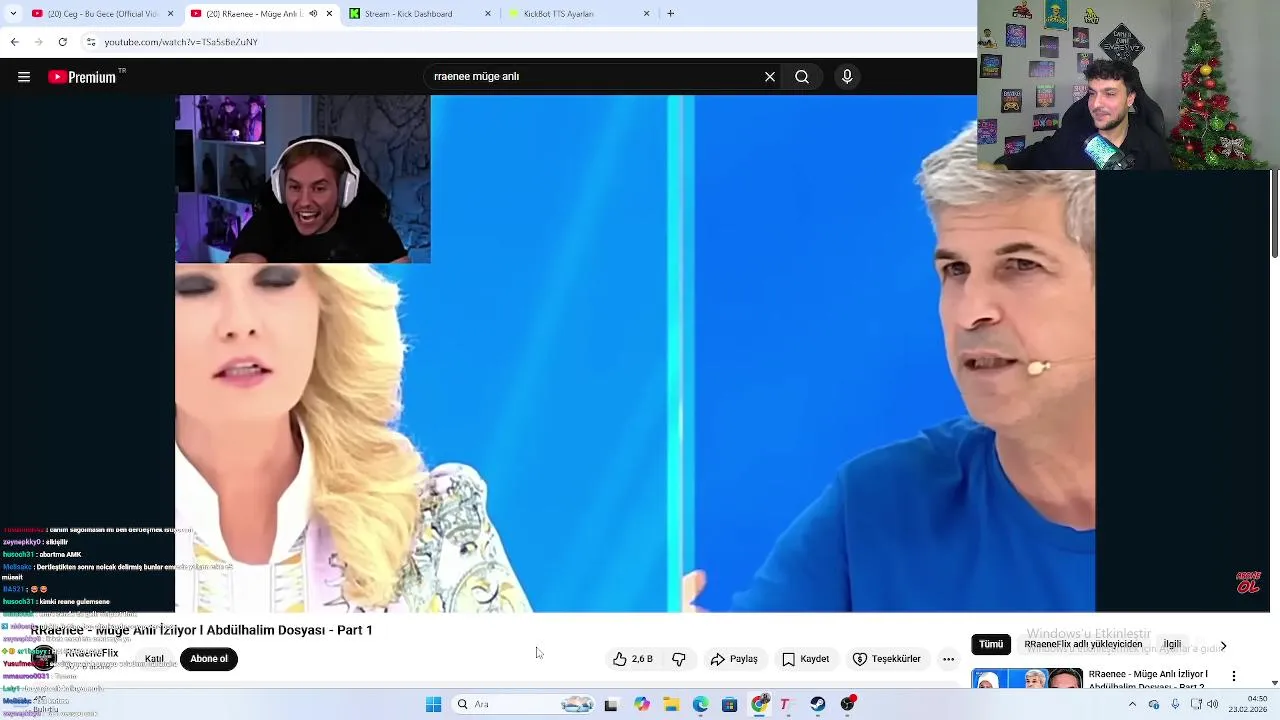Viewport: 1280px width, 720px height.
Task: Open OBS Studio from the taskbar
Action: pyautogui.click(x=848, y=705)
